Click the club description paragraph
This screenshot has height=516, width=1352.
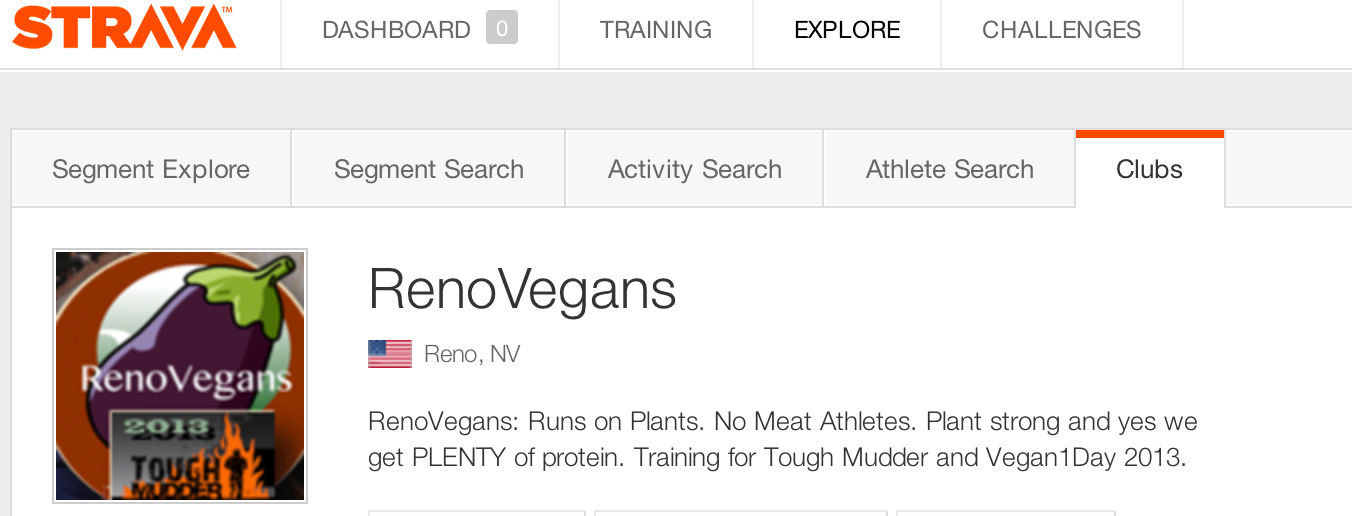pos(783,439)
